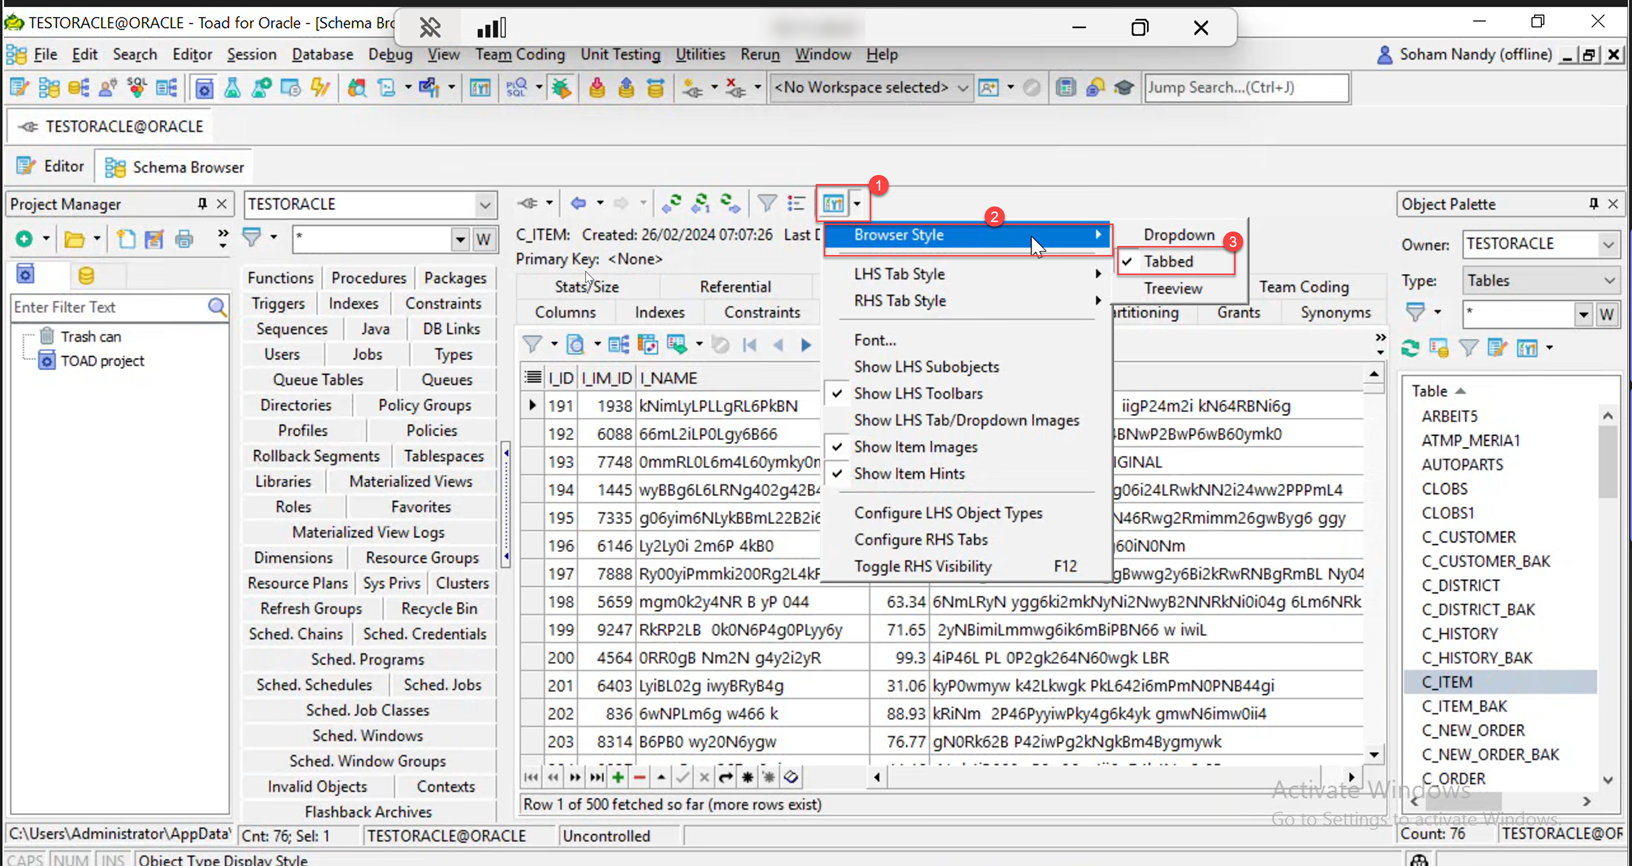1632x866 pixels.
Task: Open the Owner dropdown in Object Palette
Action: [1607, 244]
